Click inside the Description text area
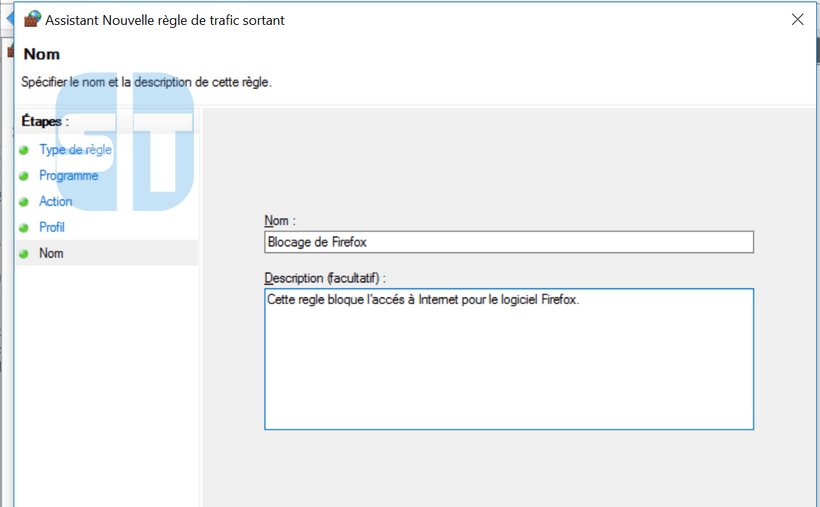820x507 pixels. pos(508,360)
